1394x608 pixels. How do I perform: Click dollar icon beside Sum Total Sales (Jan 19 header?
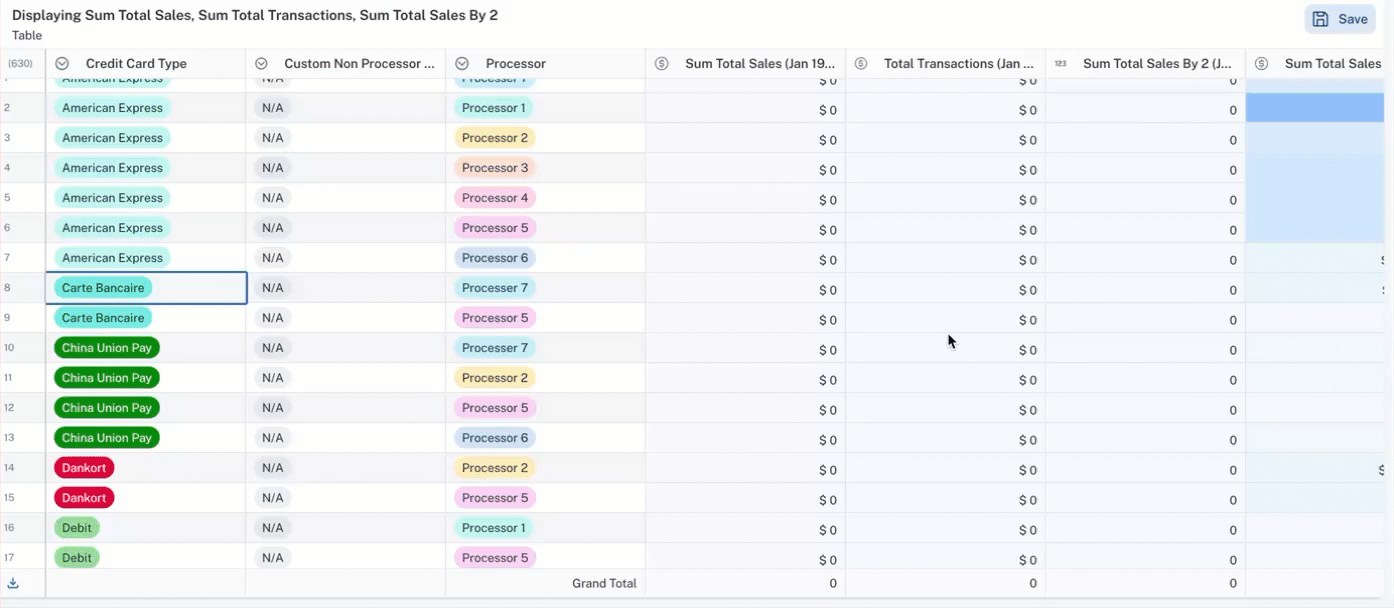[x=662, y=64]
